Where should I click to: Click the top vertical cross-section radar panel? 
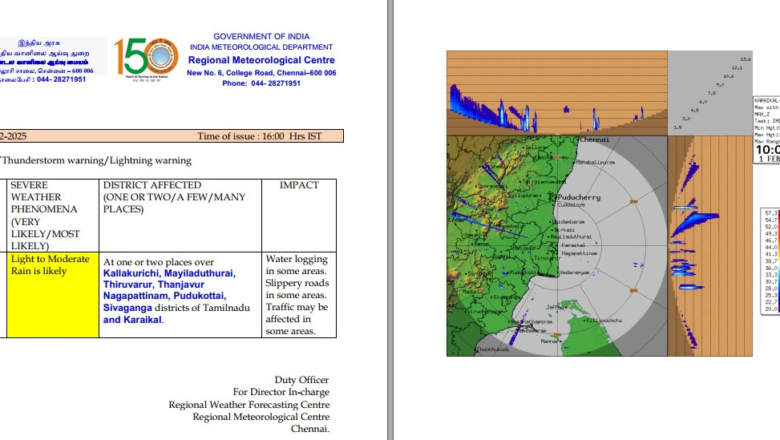tap(555, 92)
